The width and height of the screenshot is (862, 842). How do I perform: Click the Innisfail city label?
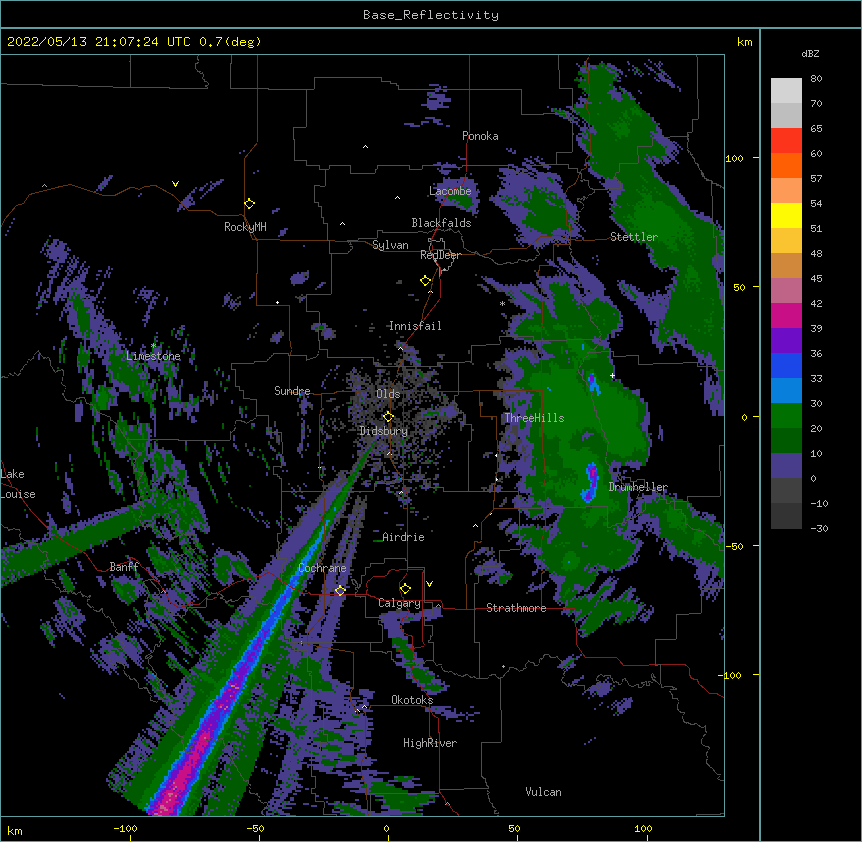[415, 326]
